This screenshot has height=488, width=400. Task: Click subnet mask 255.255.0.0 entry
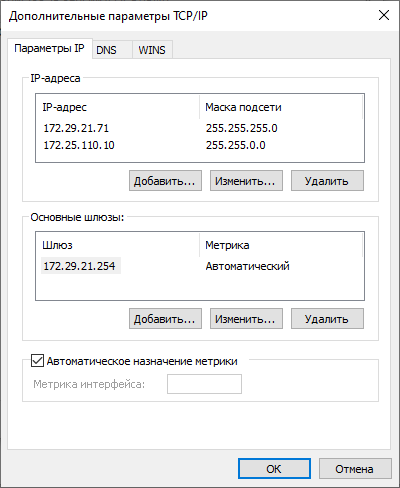[235, 145]
